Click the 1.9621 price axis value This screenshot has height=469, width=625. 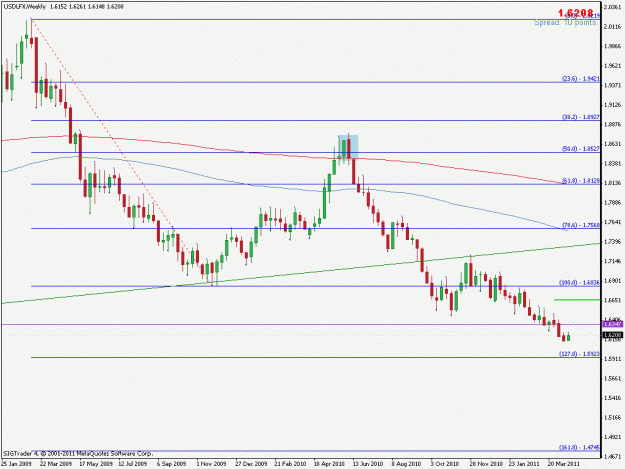(x=613, y=65)
